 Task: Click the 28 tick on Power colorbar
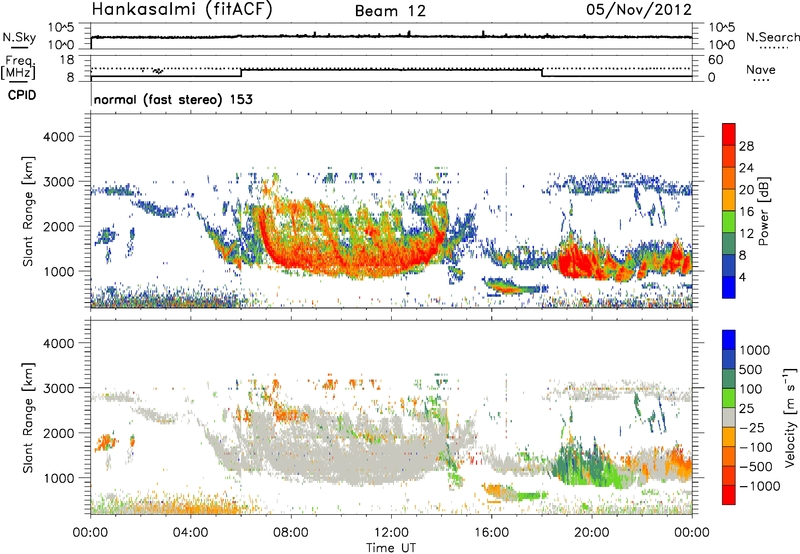746,146
